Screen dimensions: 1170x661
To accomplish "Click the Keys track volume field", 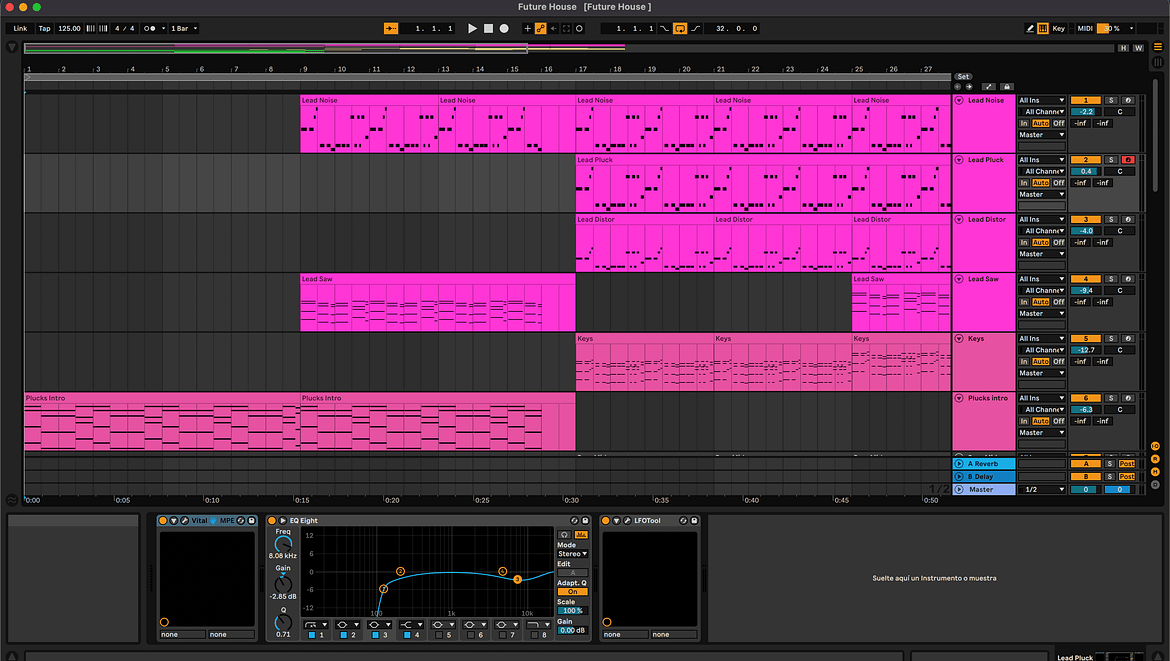I will coord(1084,350).
